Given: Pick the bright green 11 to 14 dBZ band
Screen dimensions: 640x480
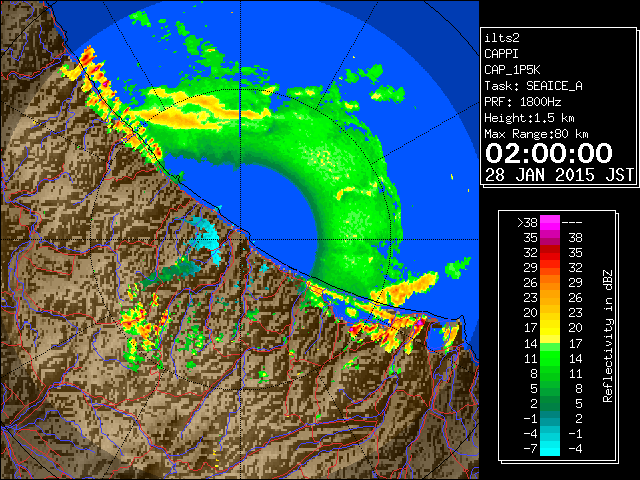Looking at the screenshot, I should 550,358.
